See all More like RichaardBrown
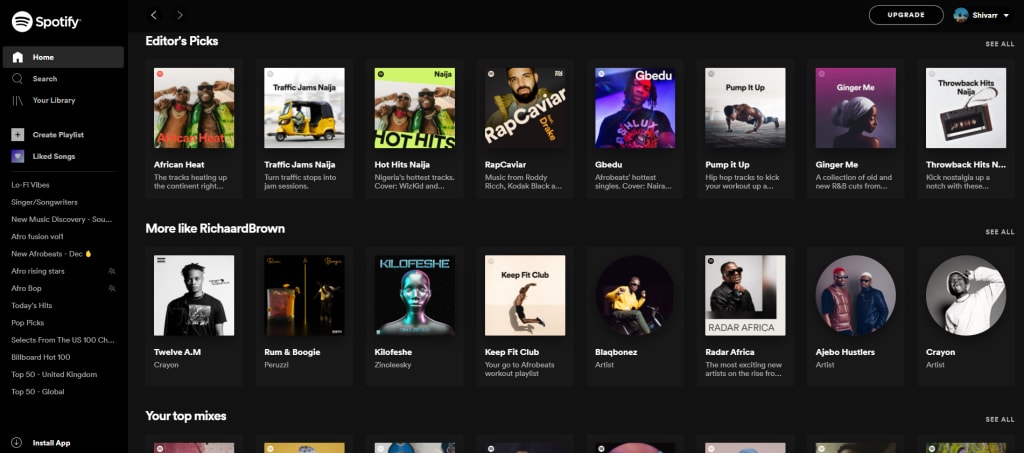Viewport: 1024px width, 453px height. 1000,232
